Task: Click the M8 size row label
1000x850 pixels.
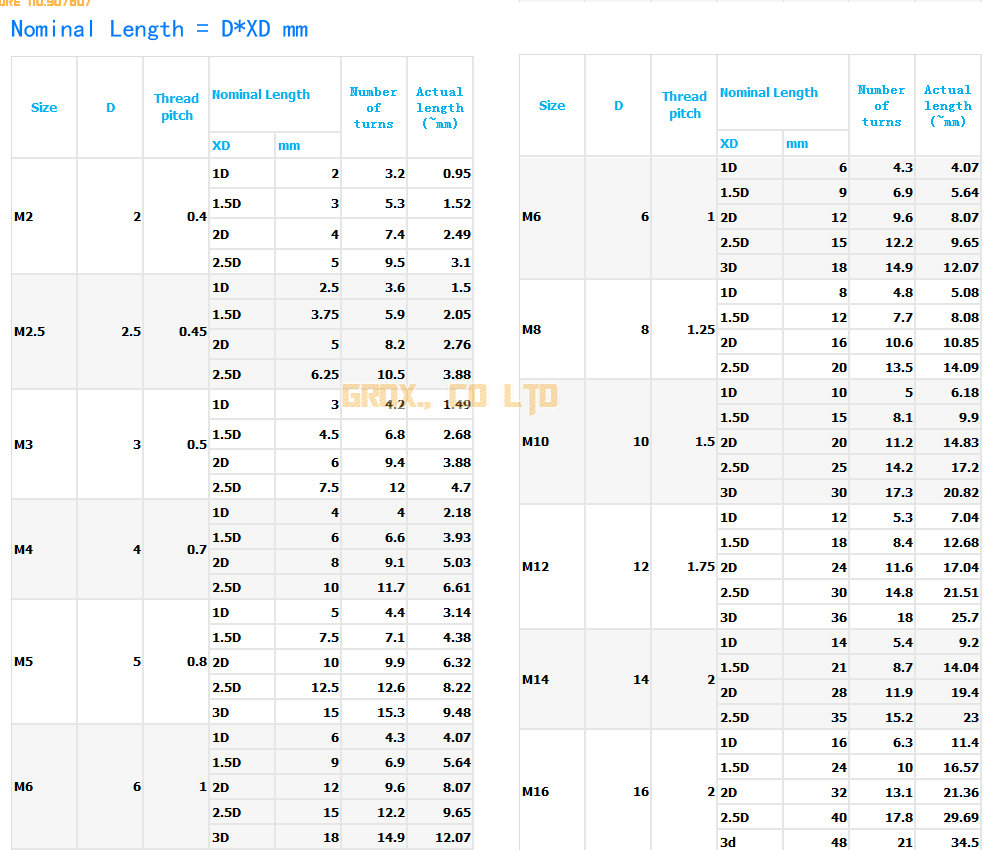Action: (532, 329)
